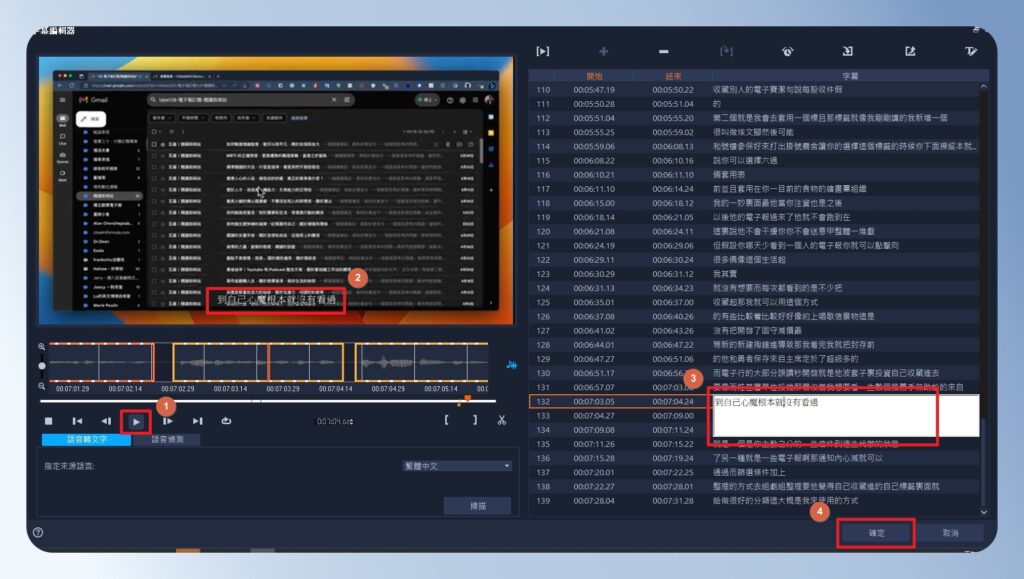Step forward one frame
The image size is (1024, 579).
(x=167, y=421)
